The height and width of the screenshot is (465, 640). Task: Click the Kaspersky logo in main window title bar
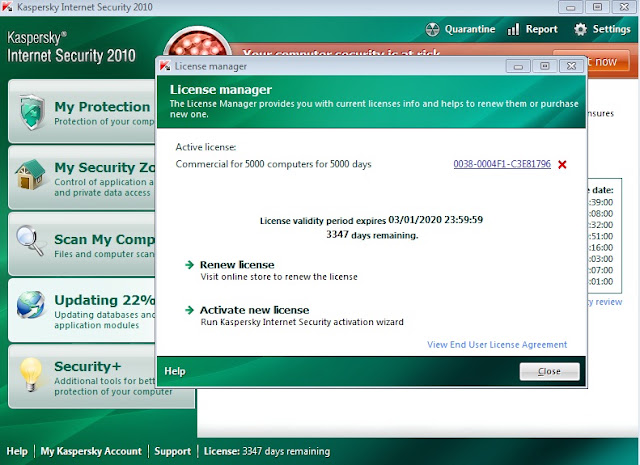(7, 7)
